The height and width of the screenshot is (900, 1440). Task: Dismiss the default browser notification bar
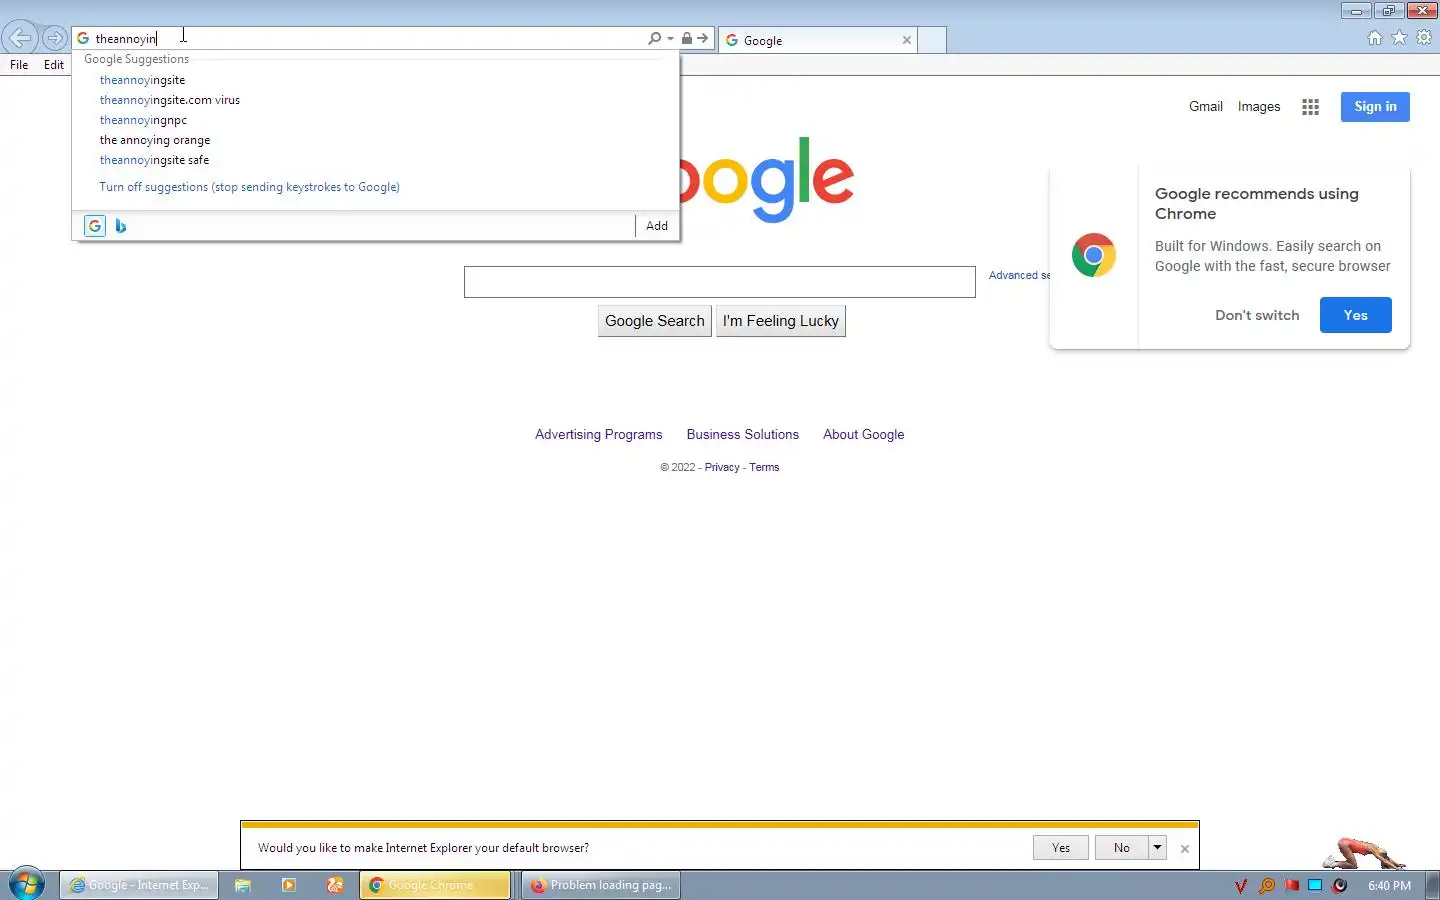1185,849
